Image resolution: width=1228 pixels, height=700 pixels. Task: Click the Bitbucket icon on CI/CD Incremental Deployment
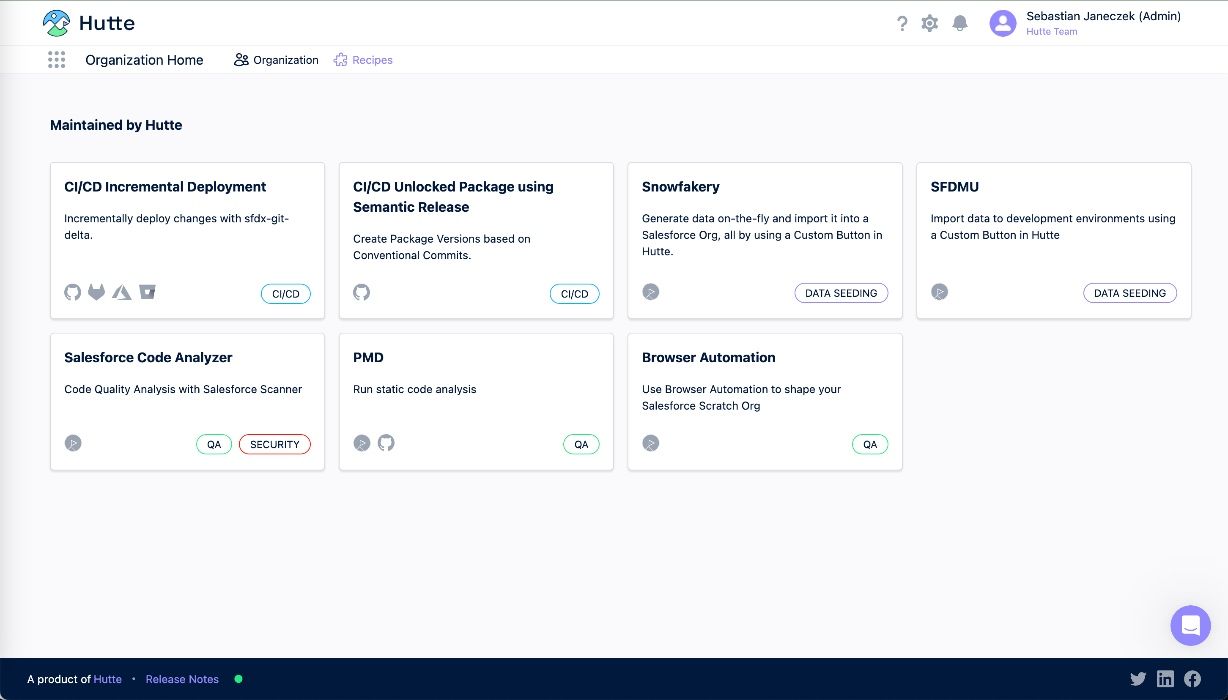[147, 292]
